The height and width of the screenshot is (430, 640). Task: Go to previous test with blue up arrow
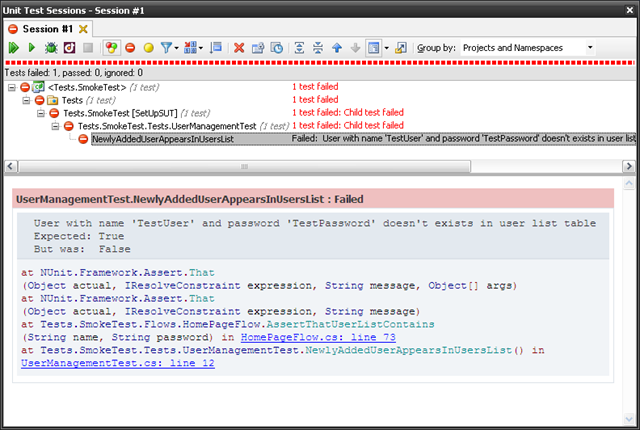(337, 48)
